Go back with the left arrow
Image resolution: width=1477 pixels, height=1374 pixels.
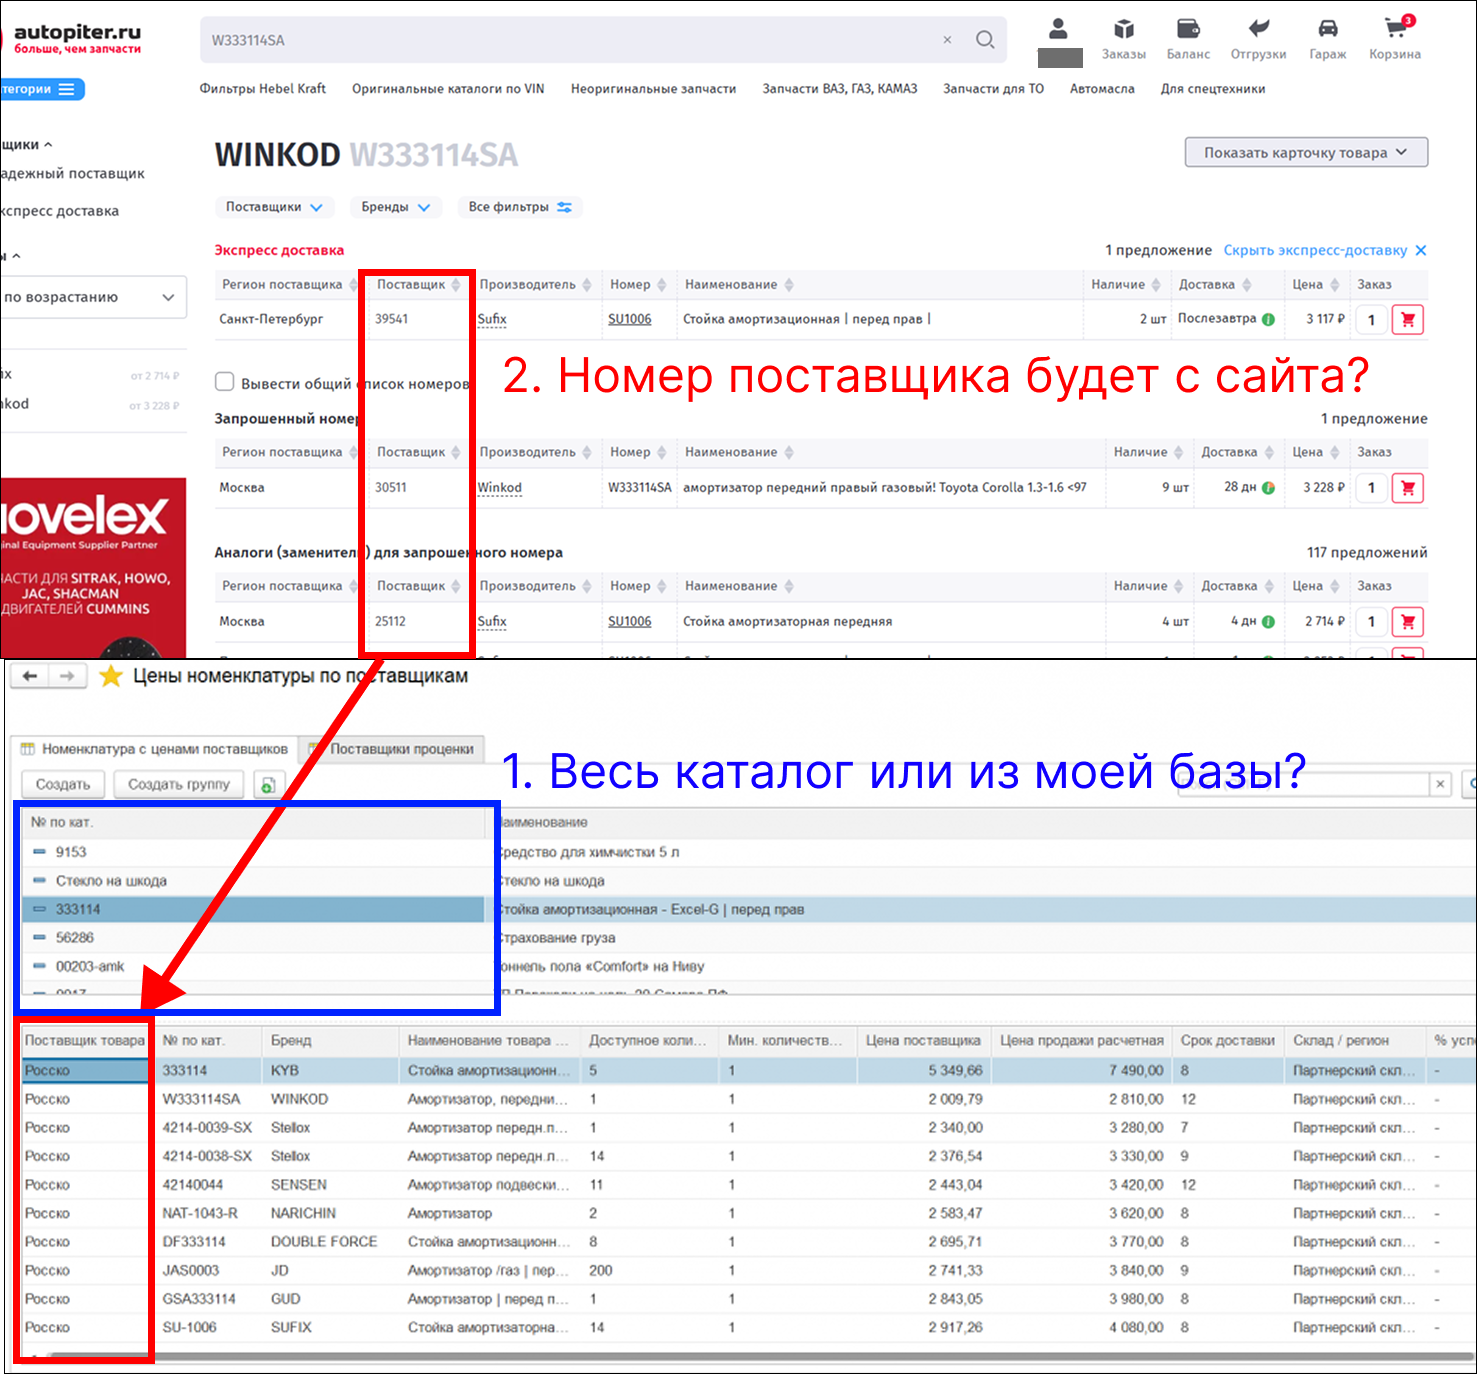click(30, 677)
